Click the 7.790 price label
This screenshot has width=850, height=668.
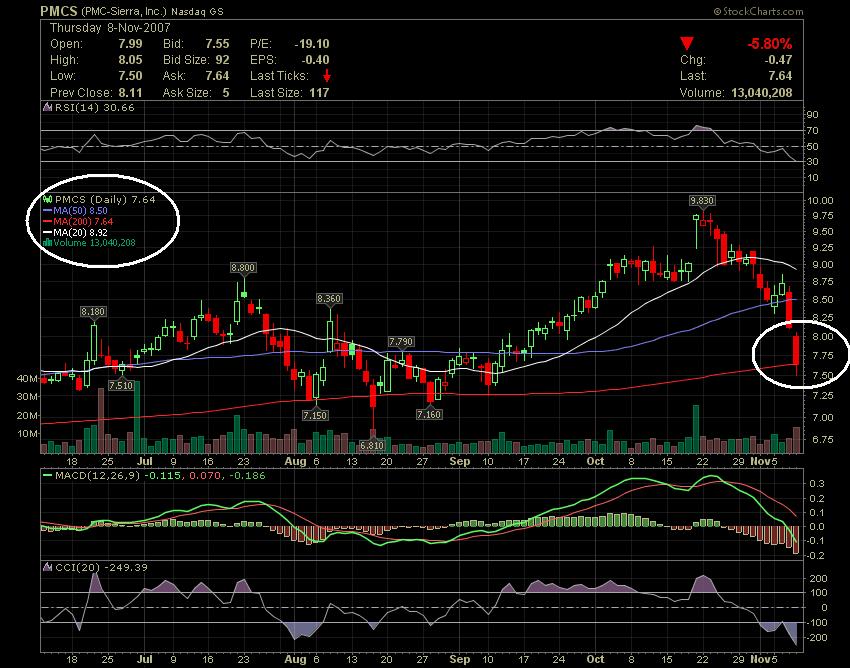(401, 342)
